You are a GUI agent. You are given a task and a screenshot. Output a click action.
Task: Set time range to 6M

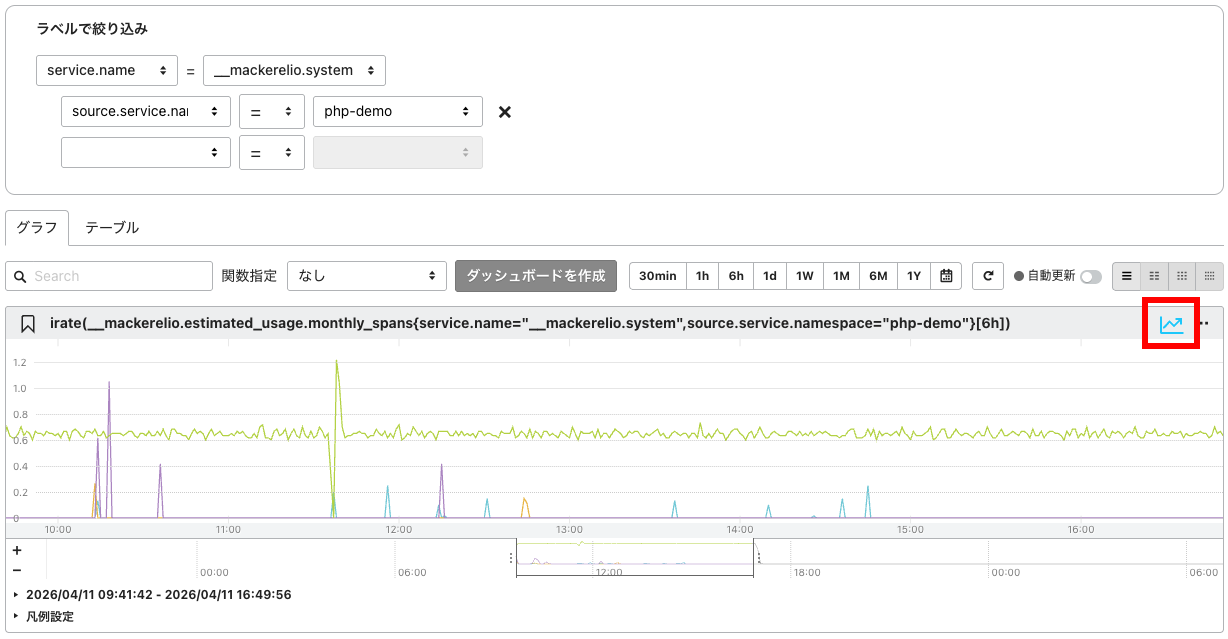(878, 276)
